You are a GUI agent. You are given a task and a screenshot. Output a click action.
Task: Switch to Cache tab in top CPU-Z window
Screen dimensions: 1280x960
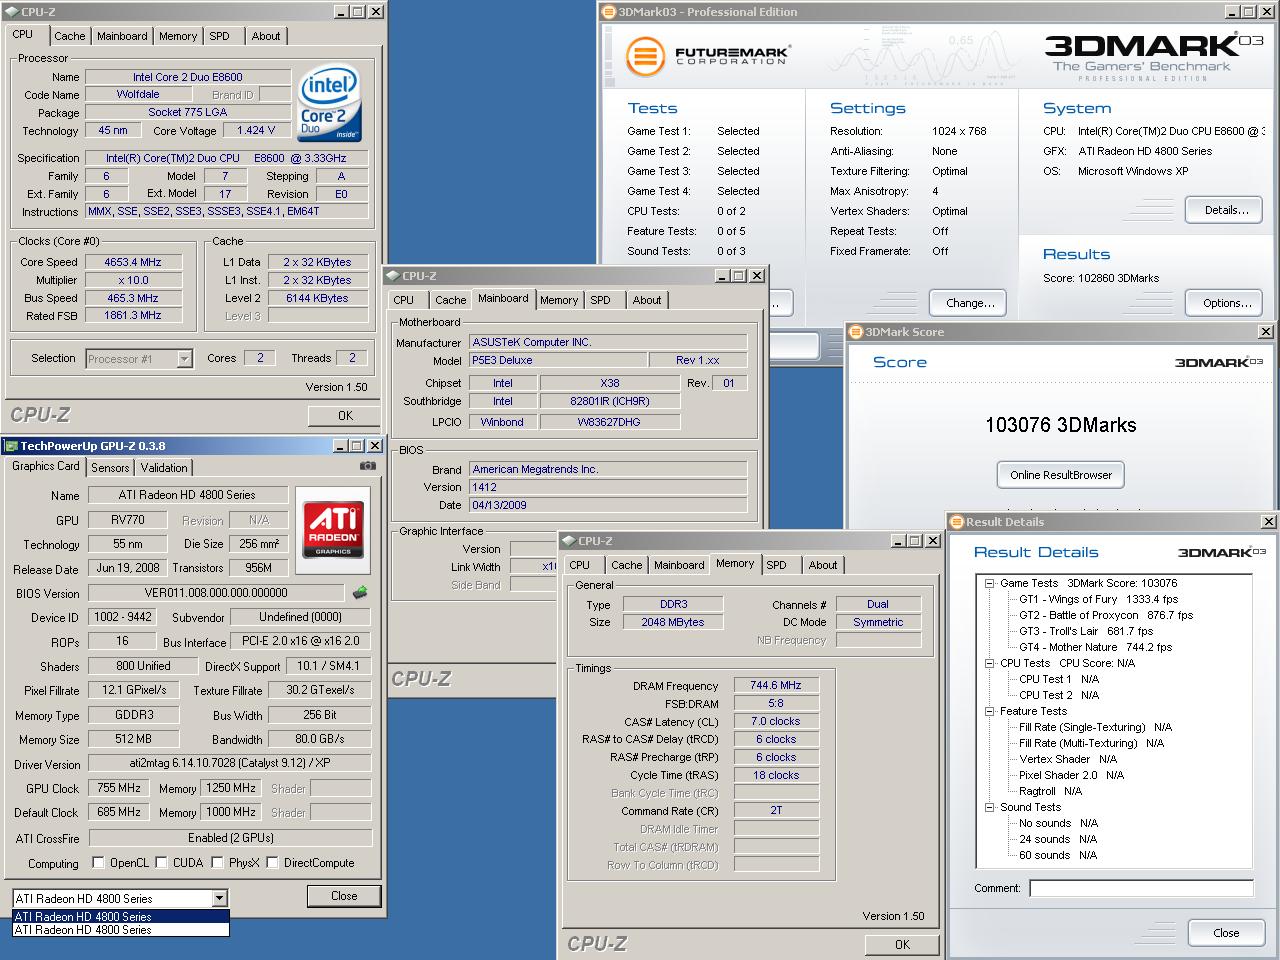(70, 36)
